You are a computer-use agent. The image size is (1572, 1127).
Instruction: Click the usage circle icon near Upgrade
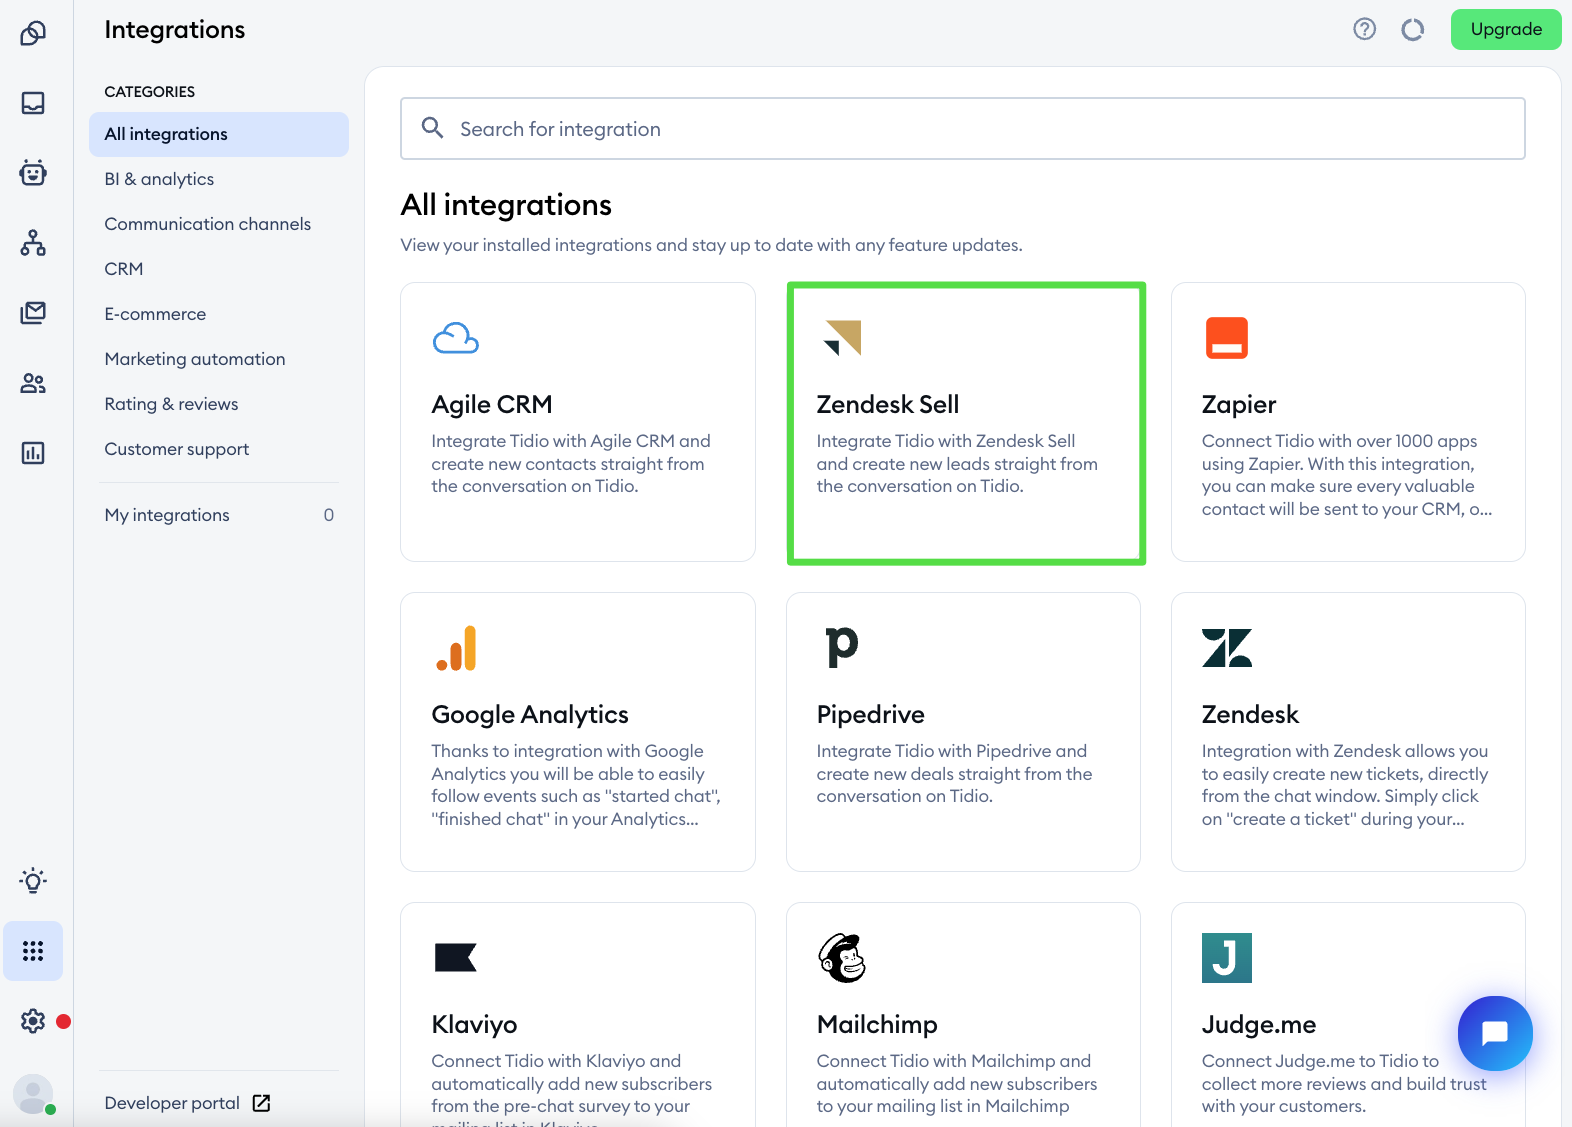[1413, 30]
